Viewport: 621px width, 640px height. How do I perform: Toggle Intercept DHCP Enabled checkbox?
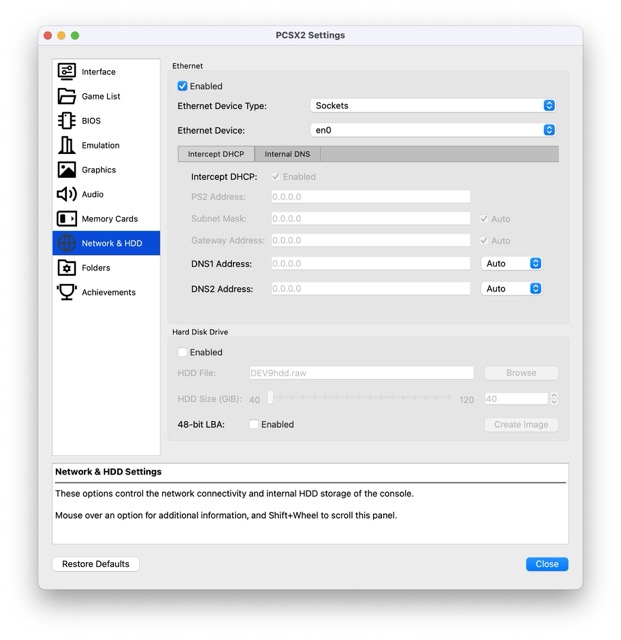(x=276, y=177)
